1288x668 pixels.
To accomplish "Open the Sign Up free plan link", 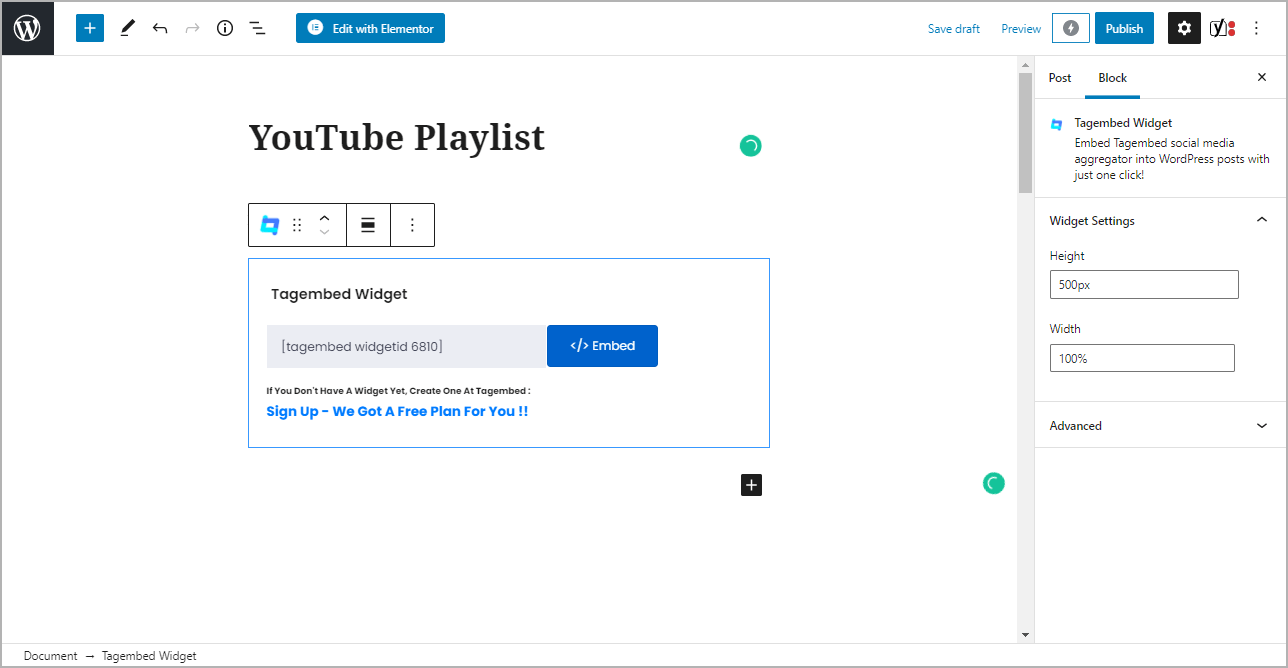I will (397, 411).
